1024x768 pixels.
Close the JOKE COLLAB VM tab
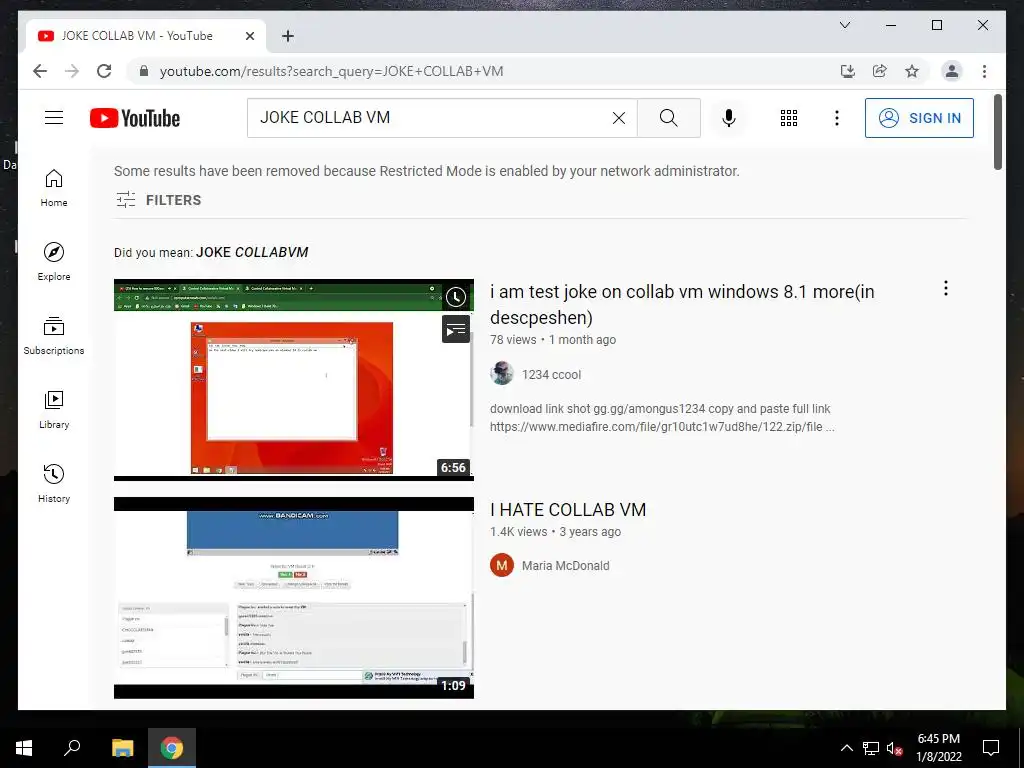[x=249, y=36]
